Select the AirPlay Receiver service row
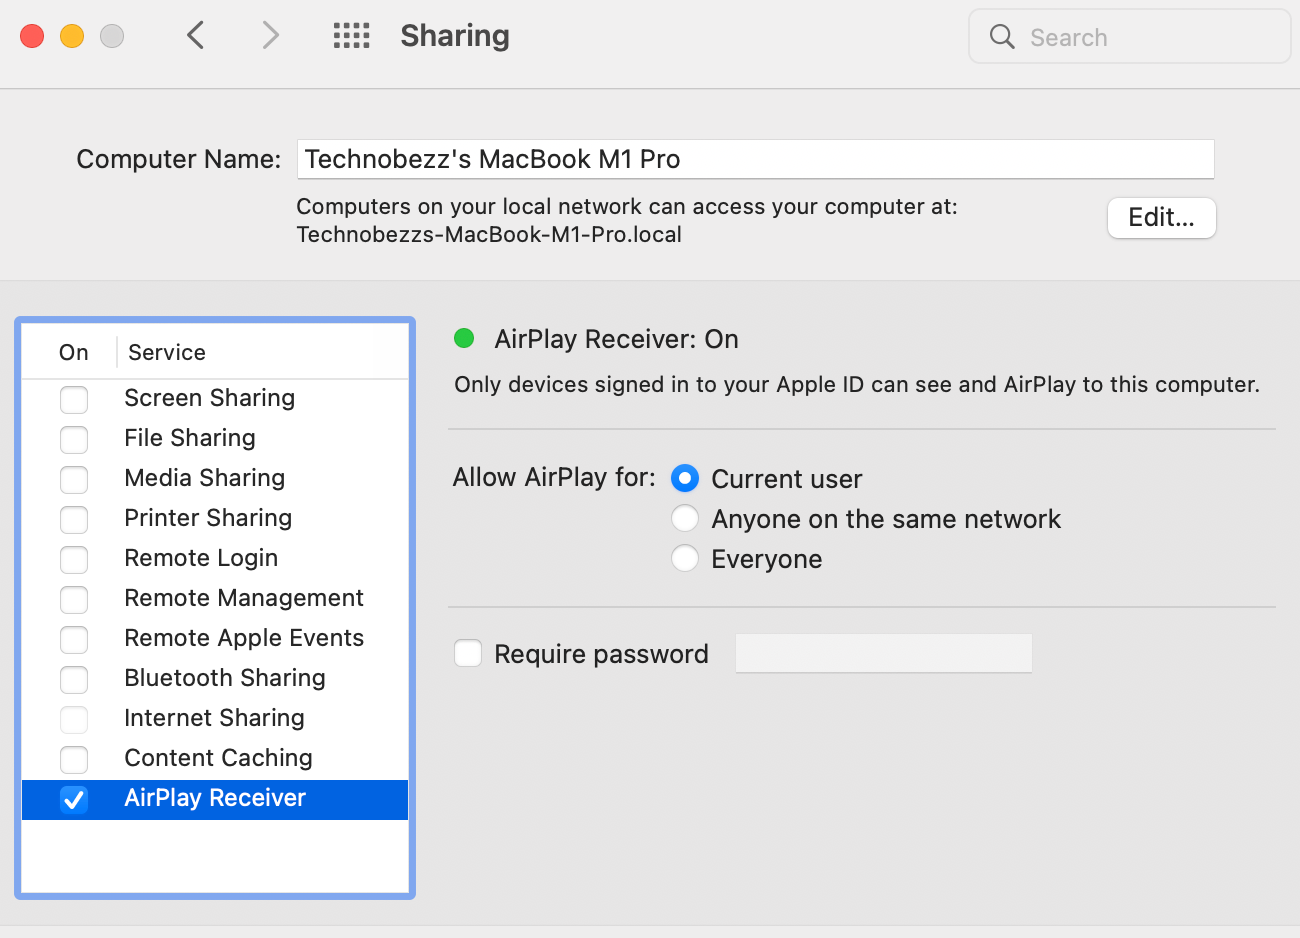 215,799
